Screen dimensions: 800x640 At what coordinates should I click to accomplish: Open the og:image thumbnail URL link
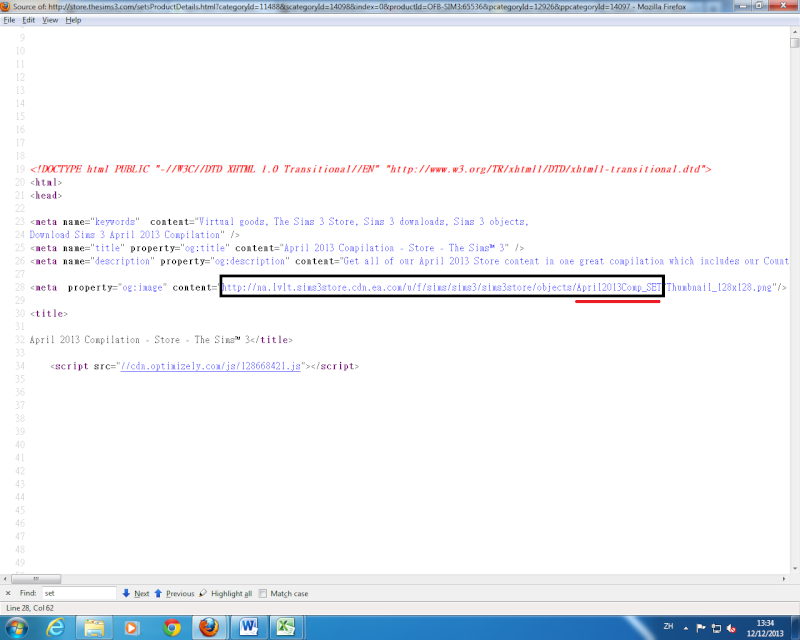(x=496, y=287)
